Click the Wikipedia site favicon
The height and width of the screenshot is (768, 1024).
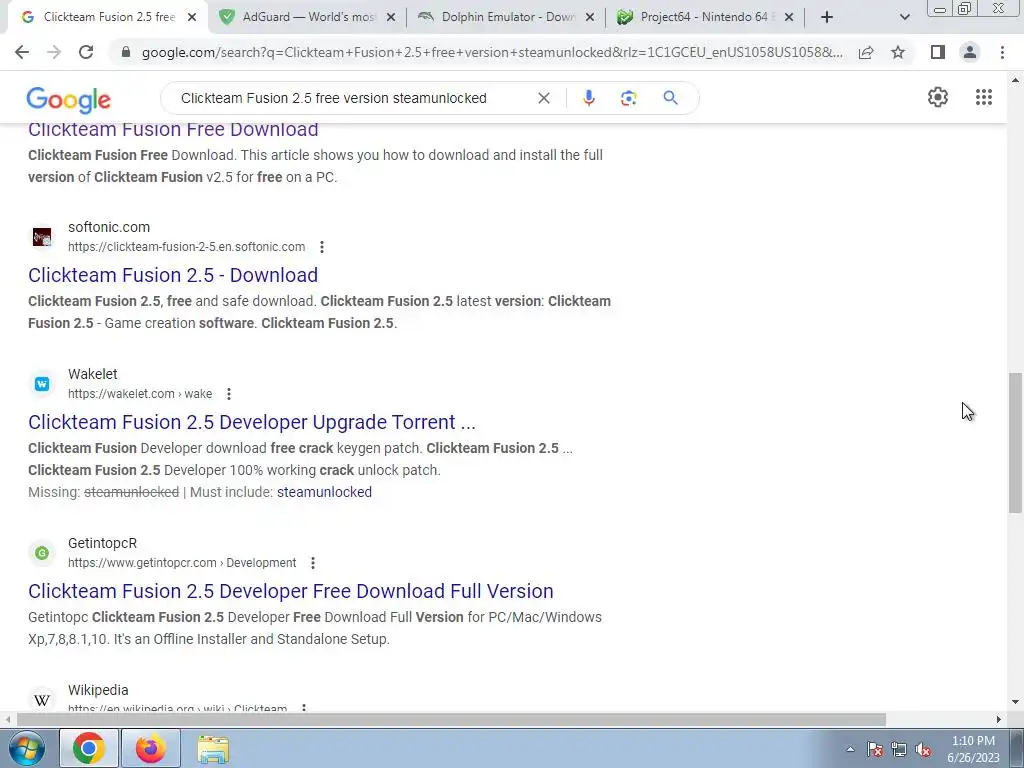[42, 700]
